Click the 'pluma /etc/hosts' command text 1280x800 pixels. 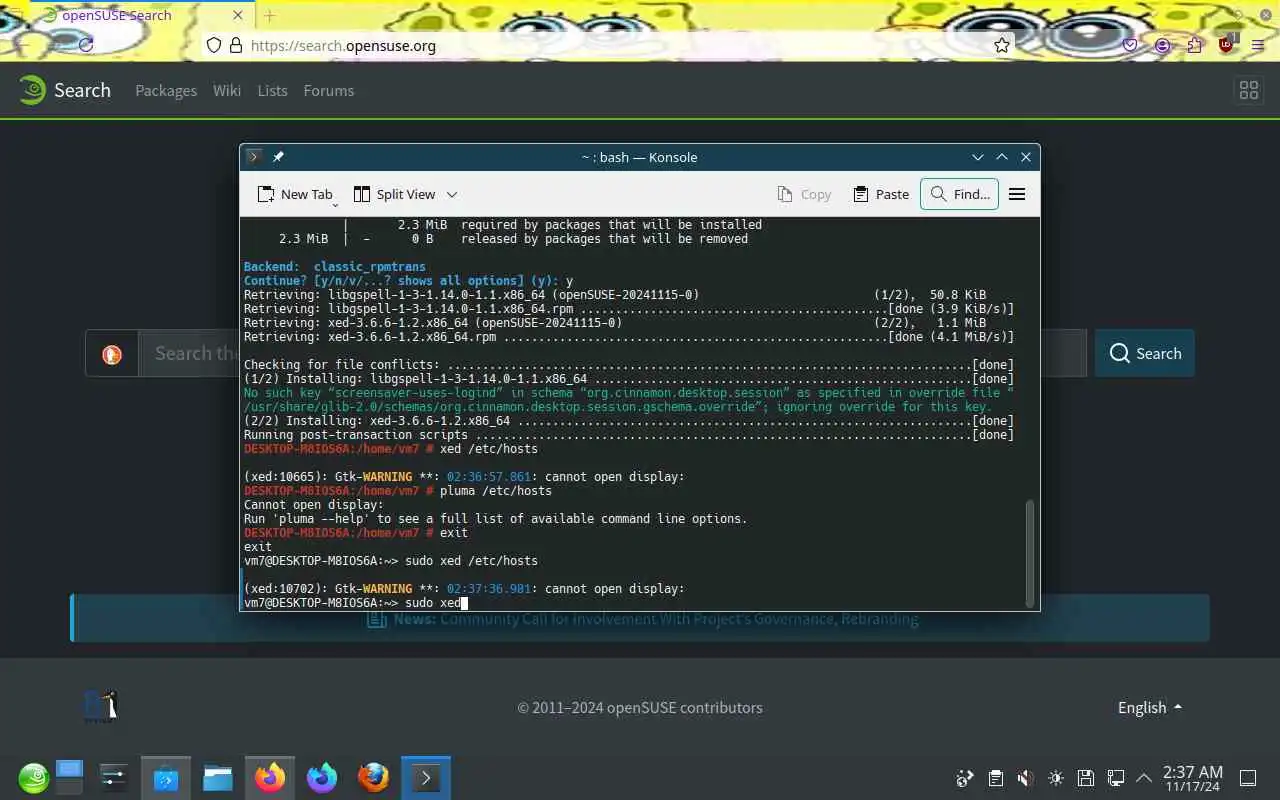(496, 491)
